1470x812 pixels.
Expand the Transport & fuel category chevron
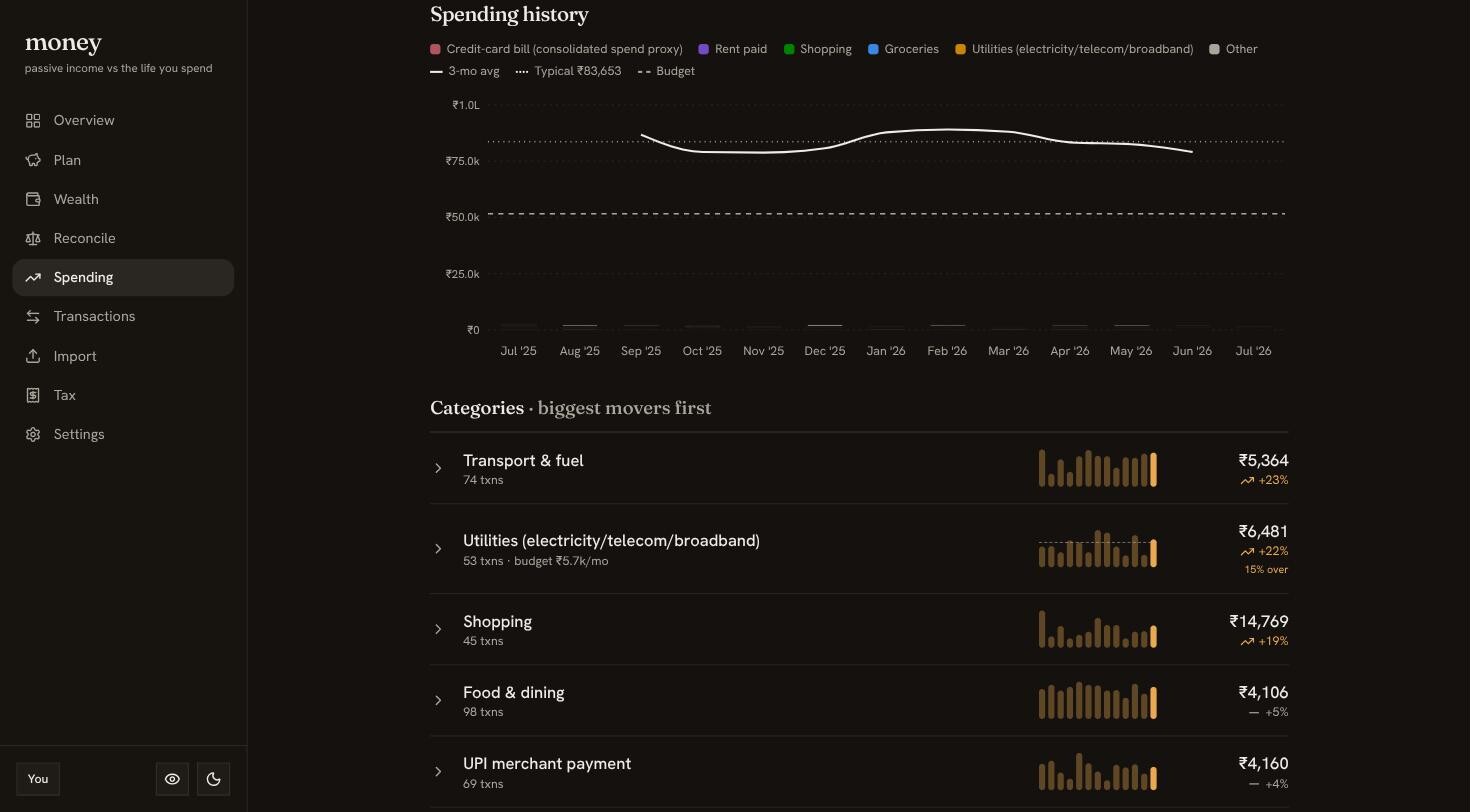tap(438, 468)
